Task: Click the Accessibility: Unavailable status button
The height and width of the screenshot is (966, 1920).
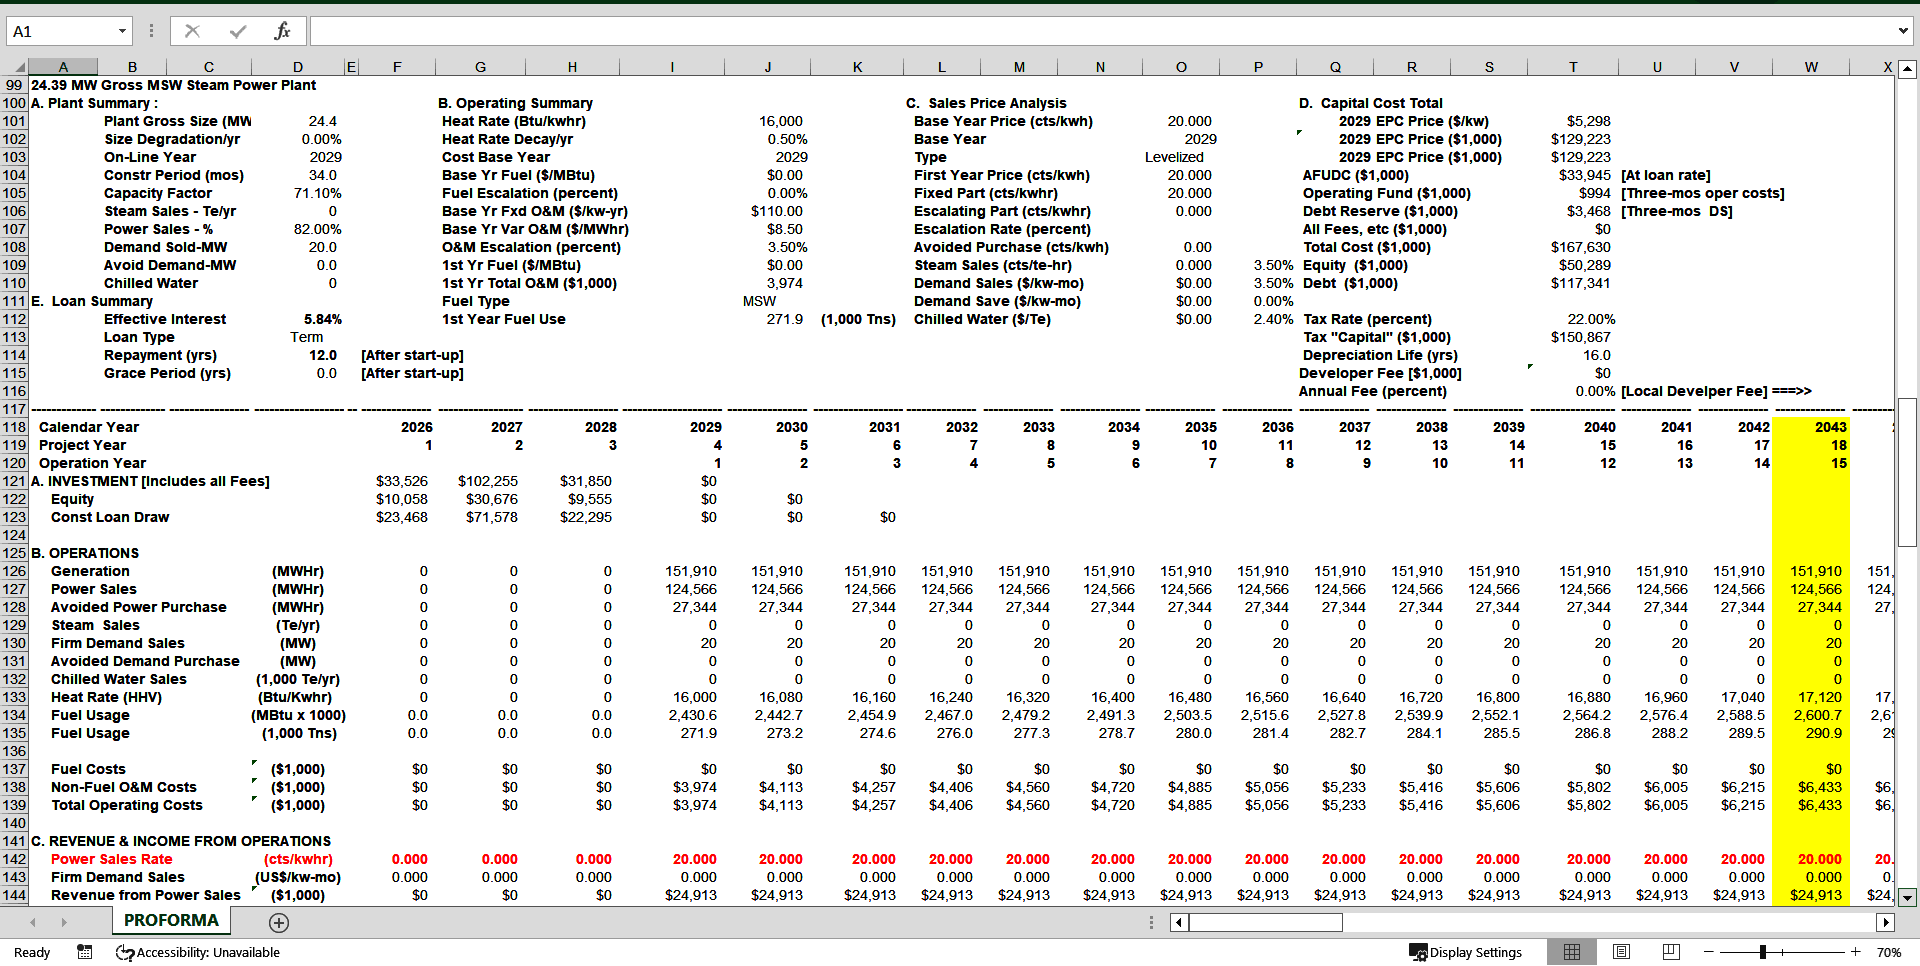Action: [198, 952]
